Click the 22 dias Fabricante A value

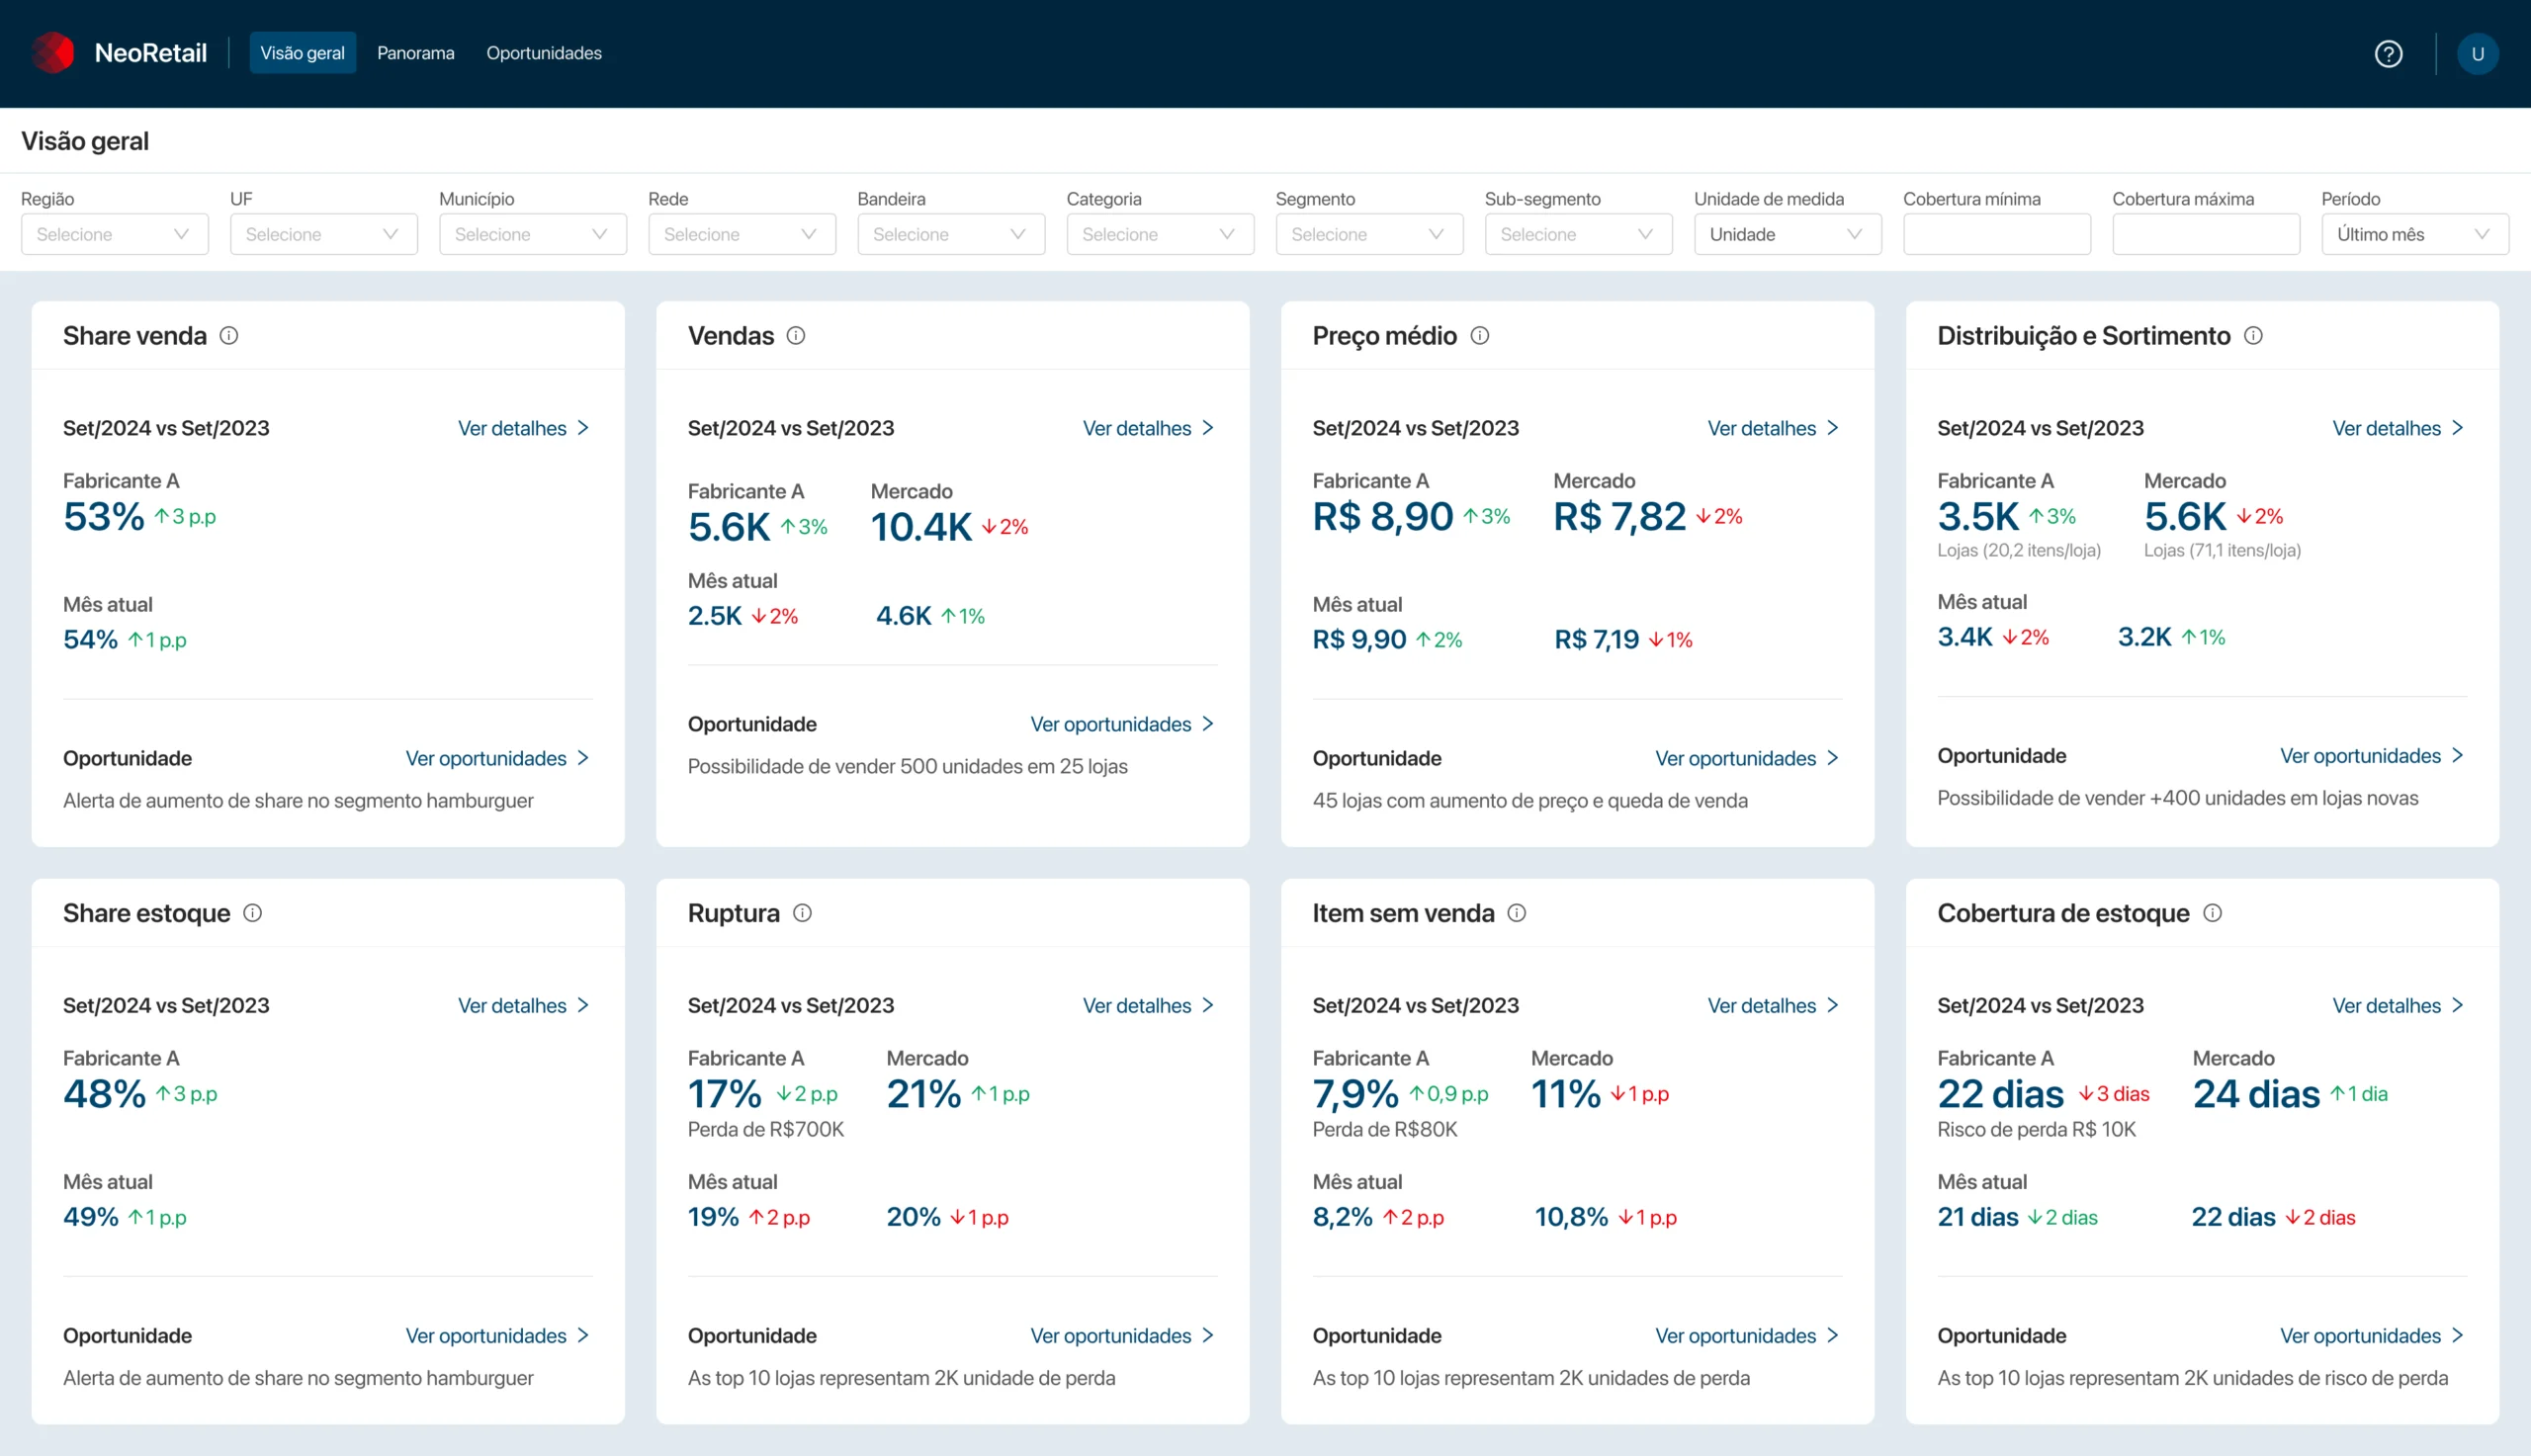pyautogui.click(x=2000, y=1094)
